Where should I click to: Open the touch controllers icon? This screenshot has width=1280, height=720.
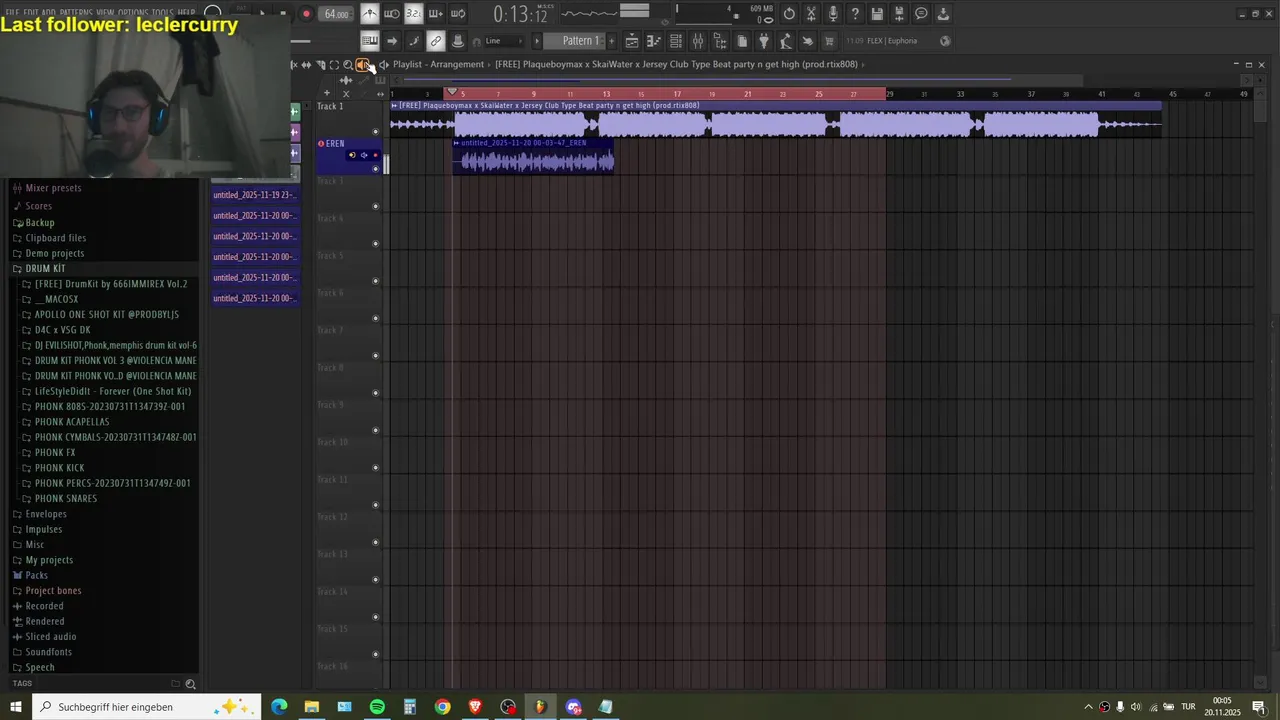point(808,41)
